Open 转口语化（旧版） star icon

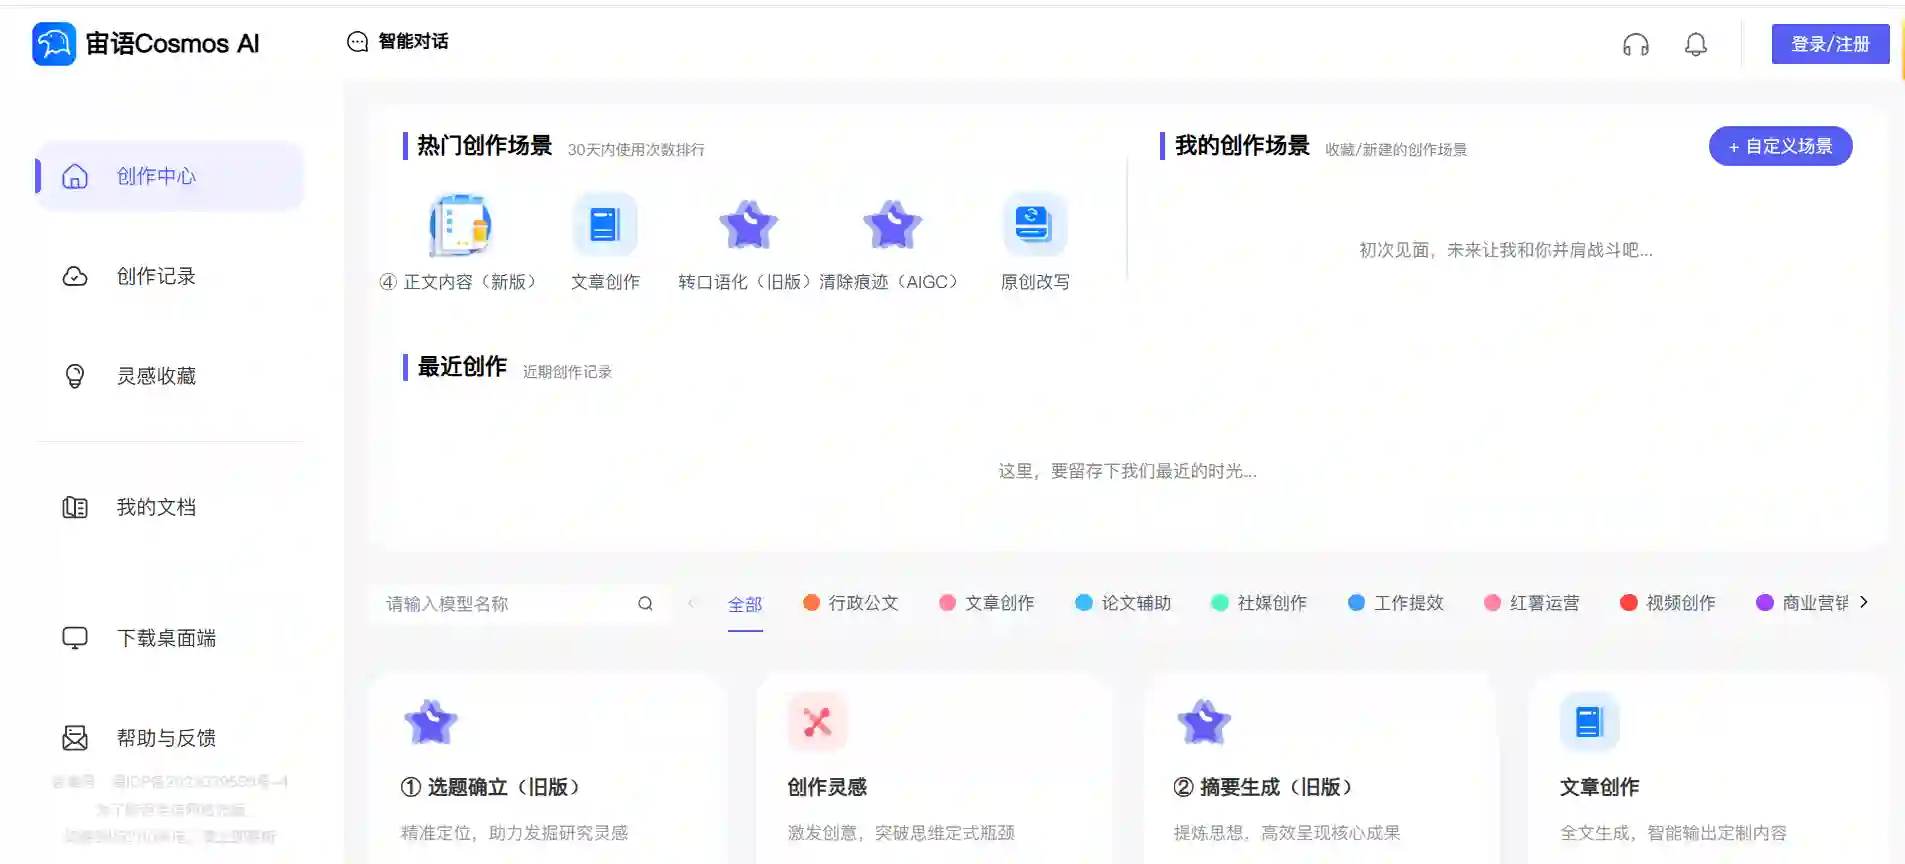(x=748, y=224)
